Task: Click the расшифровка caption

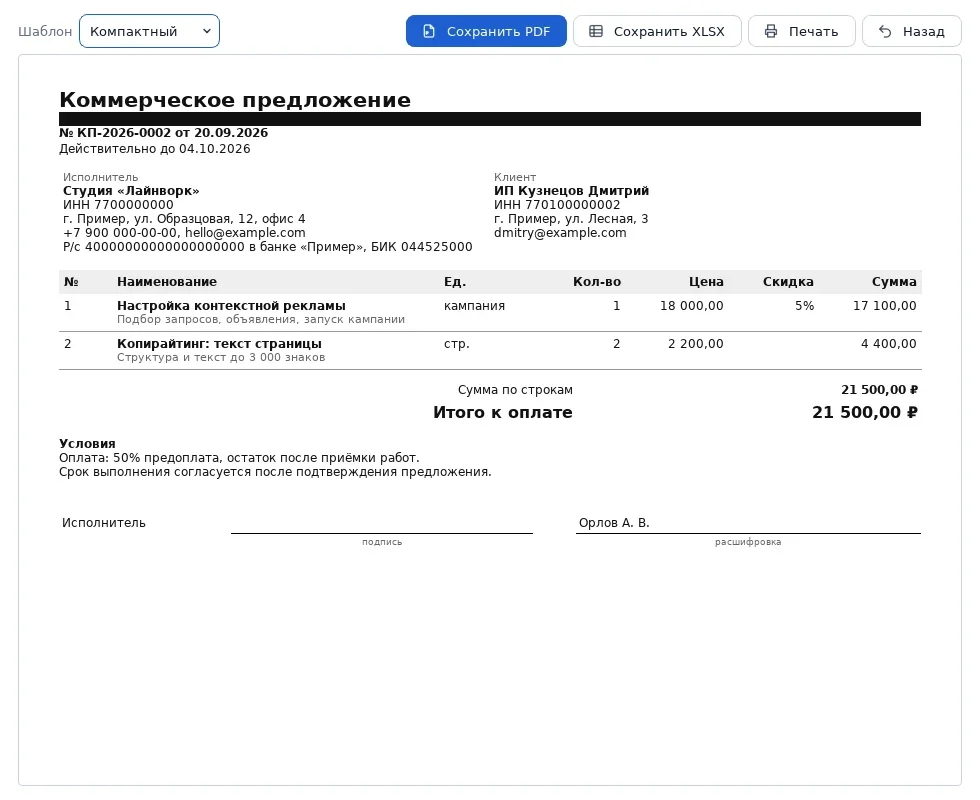Action: click(748, 542)
